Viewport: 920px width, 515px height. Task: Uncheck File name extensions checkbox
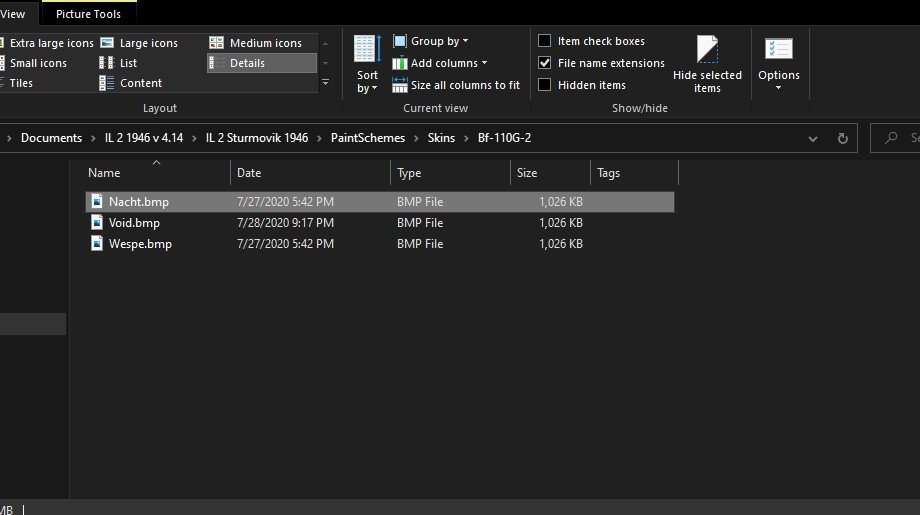pyautogui.click(x=545, y=63)
